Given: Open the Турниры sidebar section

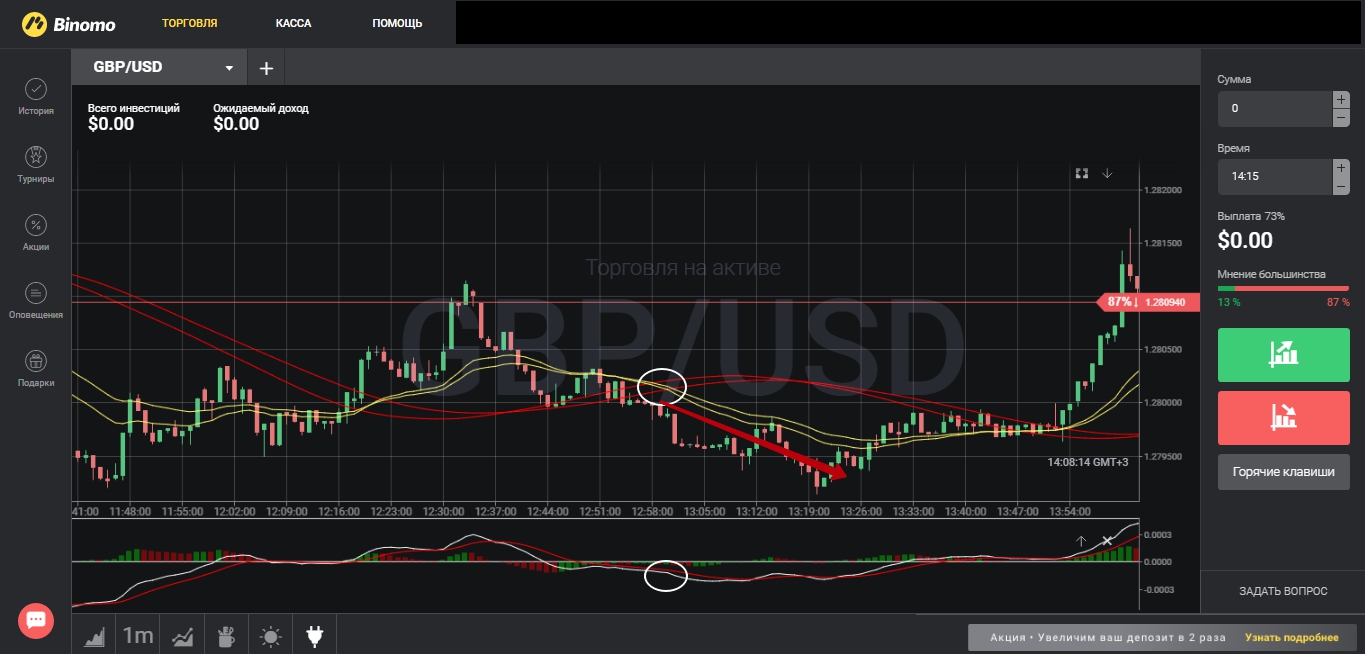Looking at the screenshot, I should (x=35, y=165).
